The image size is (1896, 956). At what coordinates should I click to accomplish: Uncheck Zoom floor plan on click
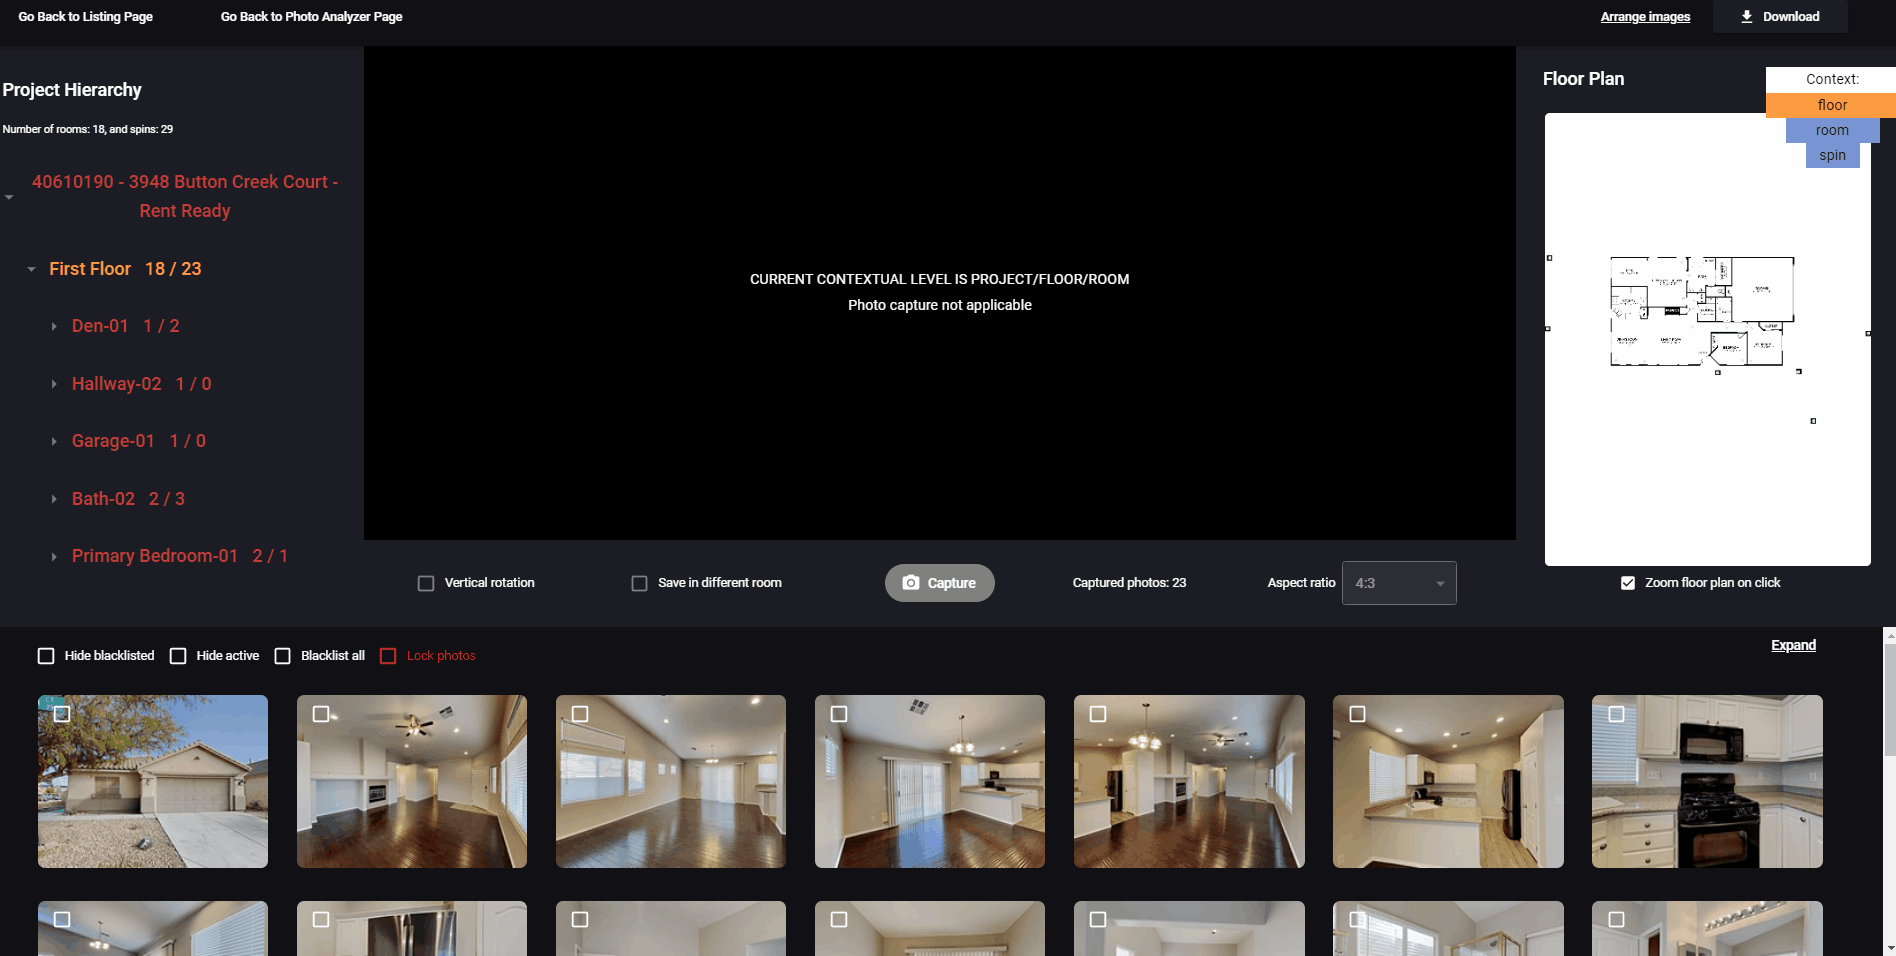(x=1628, y=583)
